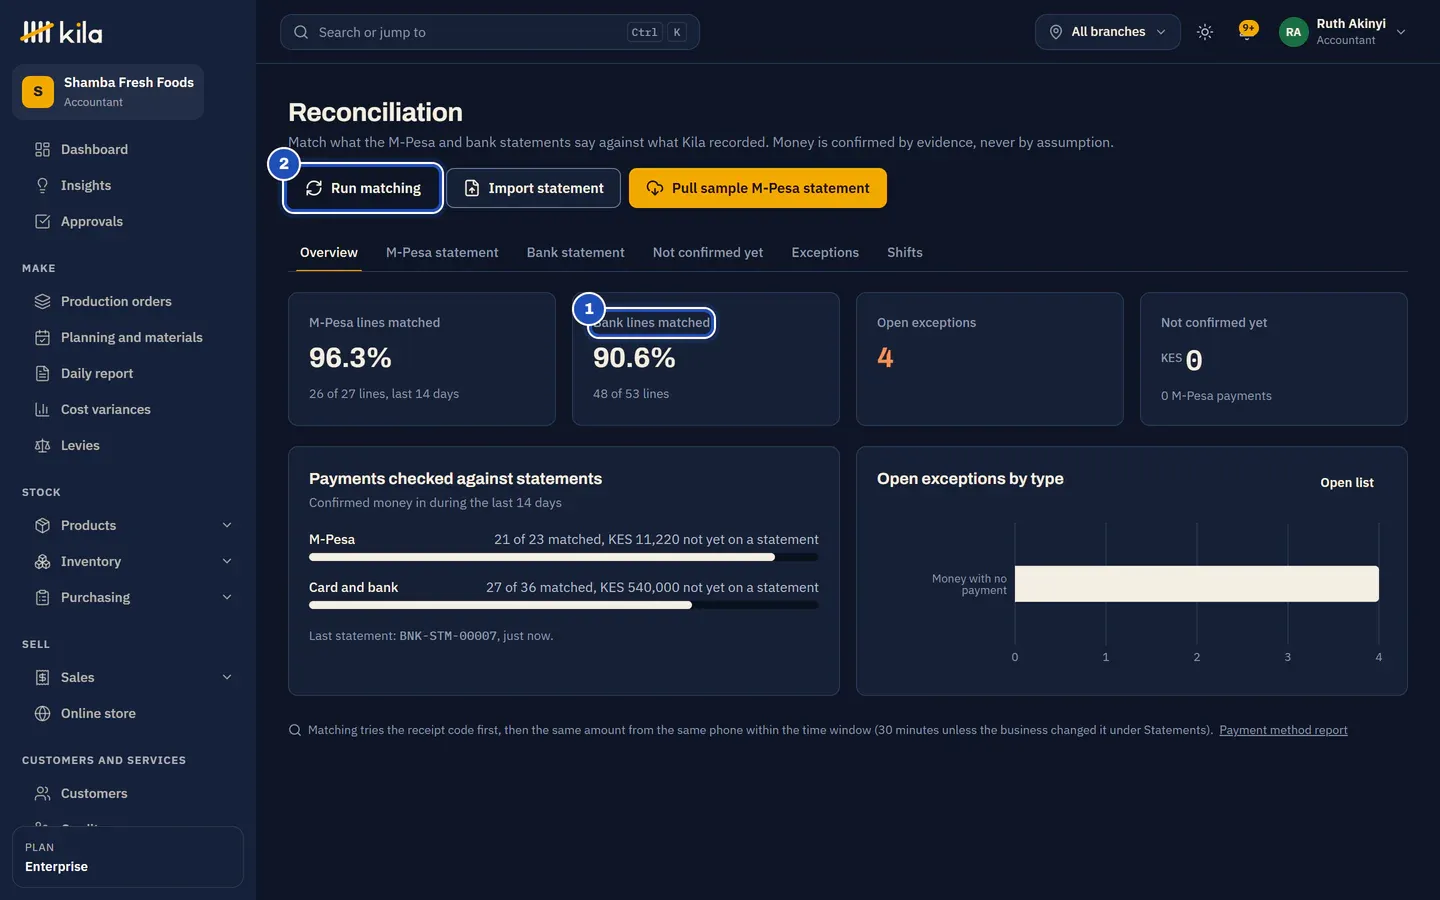Toggle the light theme sun icon

[x=1205, y=32]
